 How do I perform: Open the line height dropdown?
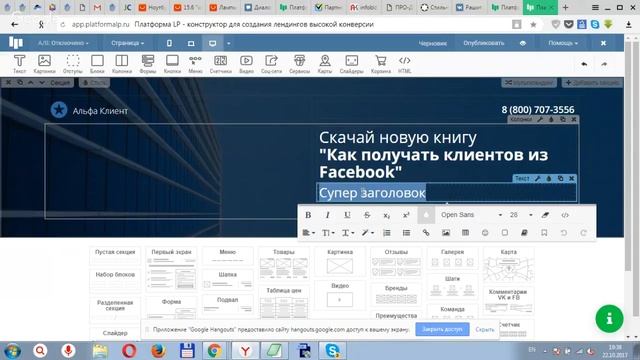tap(348, 233)
